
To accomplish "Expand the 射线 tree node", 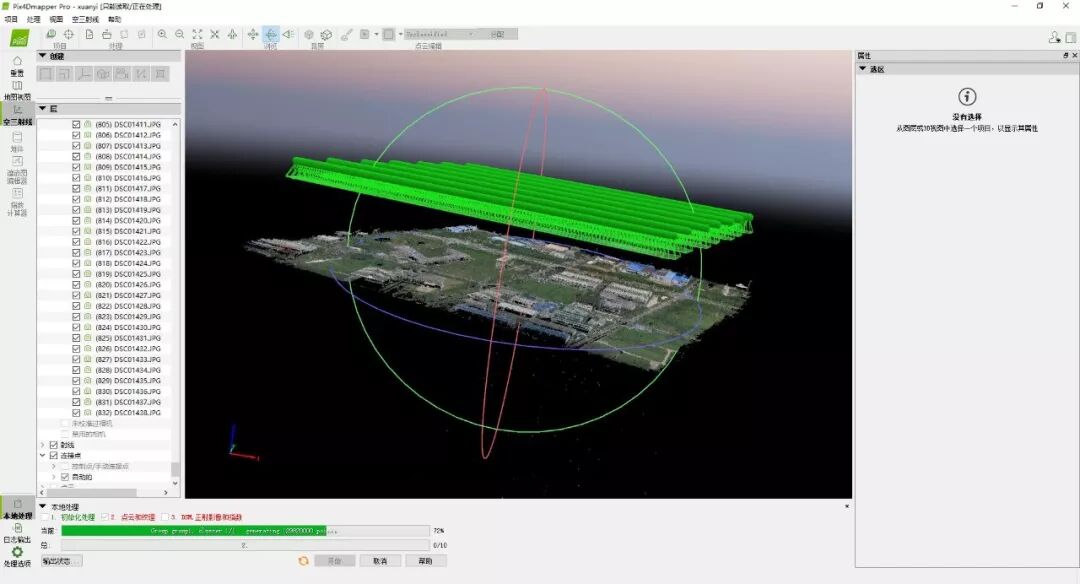I will [x=43, y=445].
